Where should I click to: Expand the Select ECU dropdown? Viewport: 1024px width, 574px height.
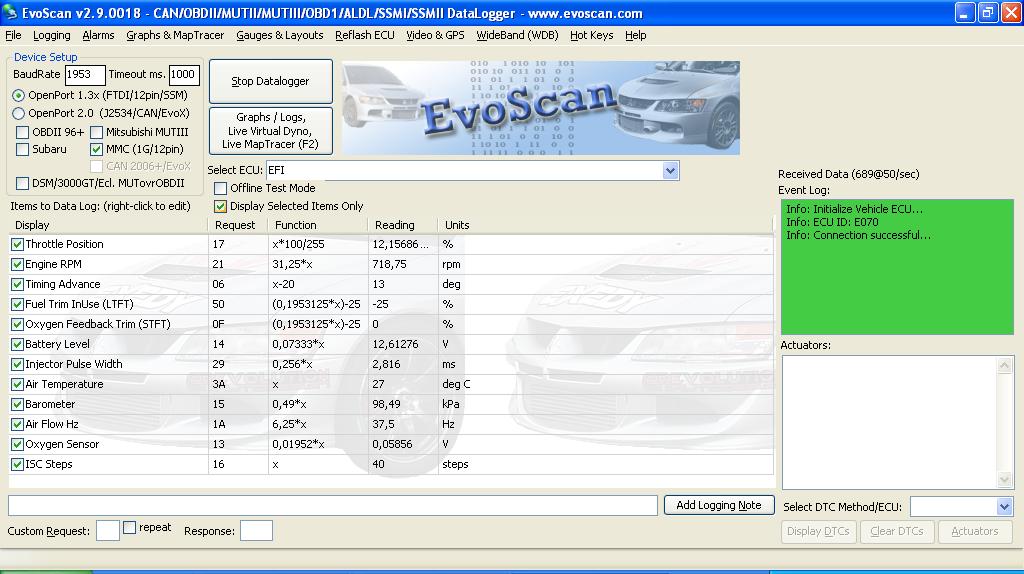[670, 171]
